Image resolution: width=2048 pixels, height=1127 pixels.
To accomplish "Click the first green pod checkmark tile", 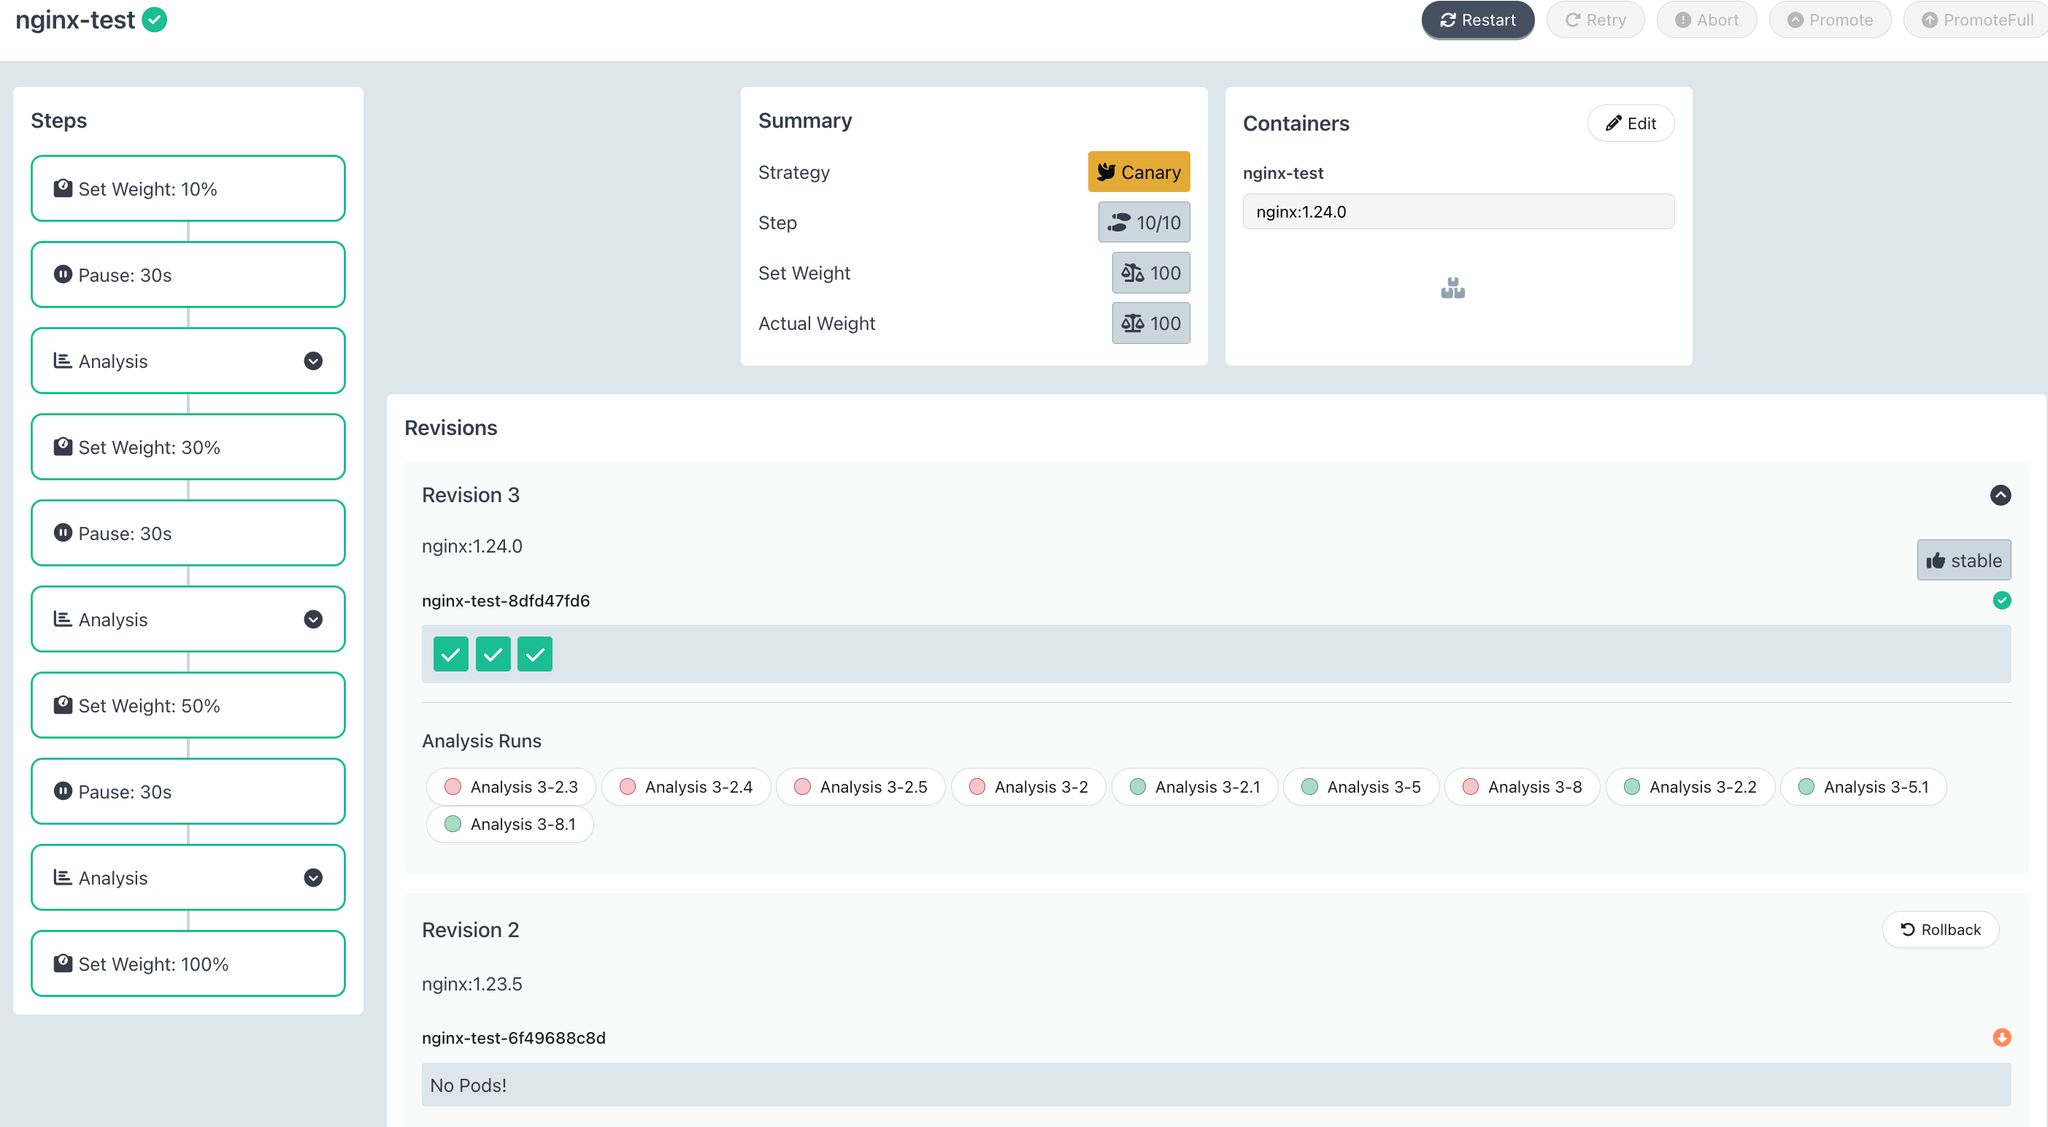I will (x=451, y=654).
